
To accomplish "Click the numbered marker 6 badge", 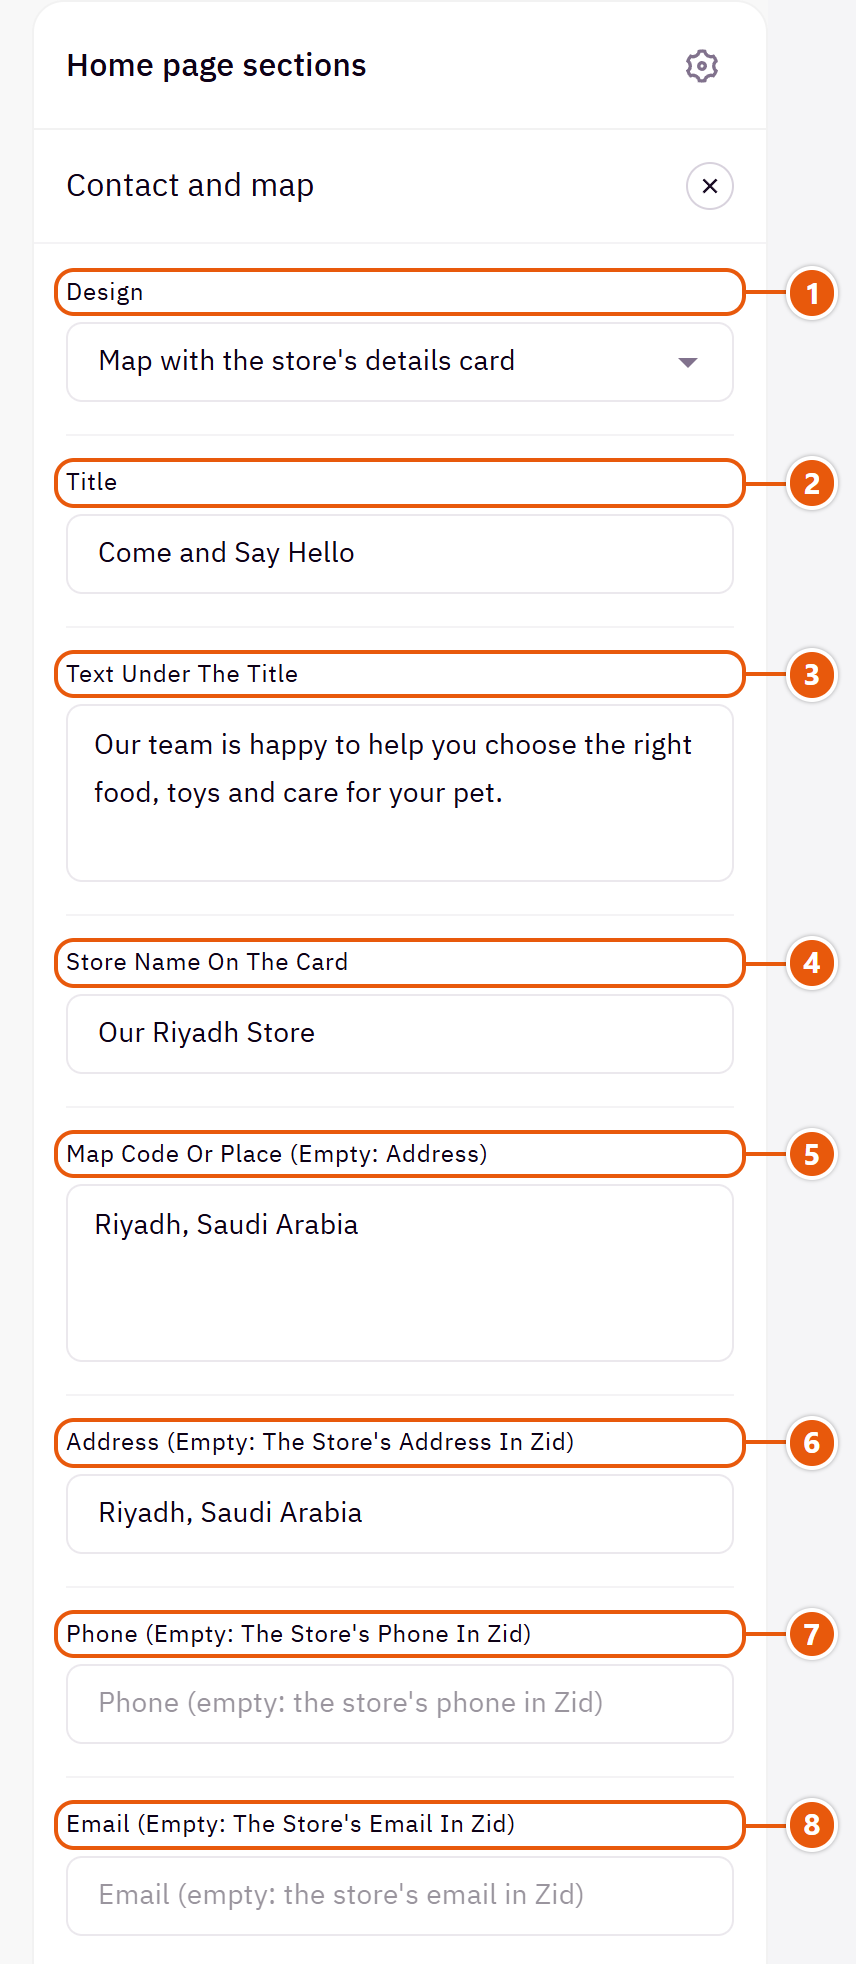I will click(812, 1443).
